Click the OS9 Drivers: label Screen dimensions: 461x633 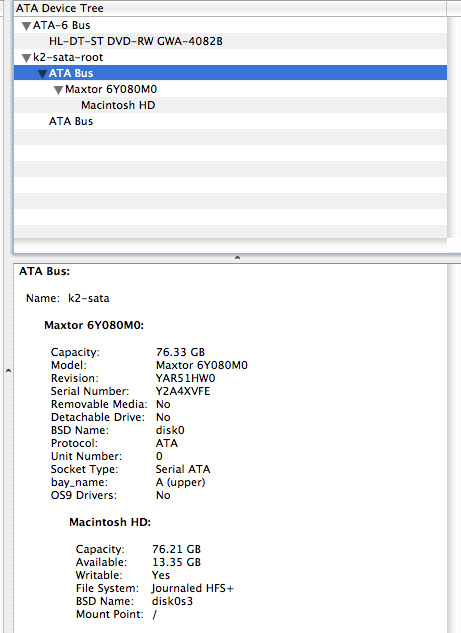coord(84,495)
